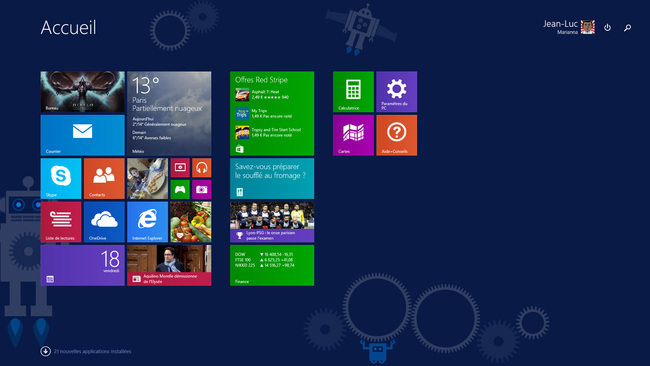Click the power button icon

(607, 27)
